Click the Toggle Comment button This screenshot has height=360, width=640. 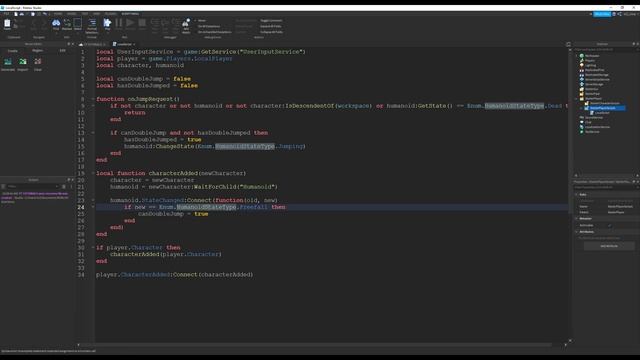[x=271, y=20]
